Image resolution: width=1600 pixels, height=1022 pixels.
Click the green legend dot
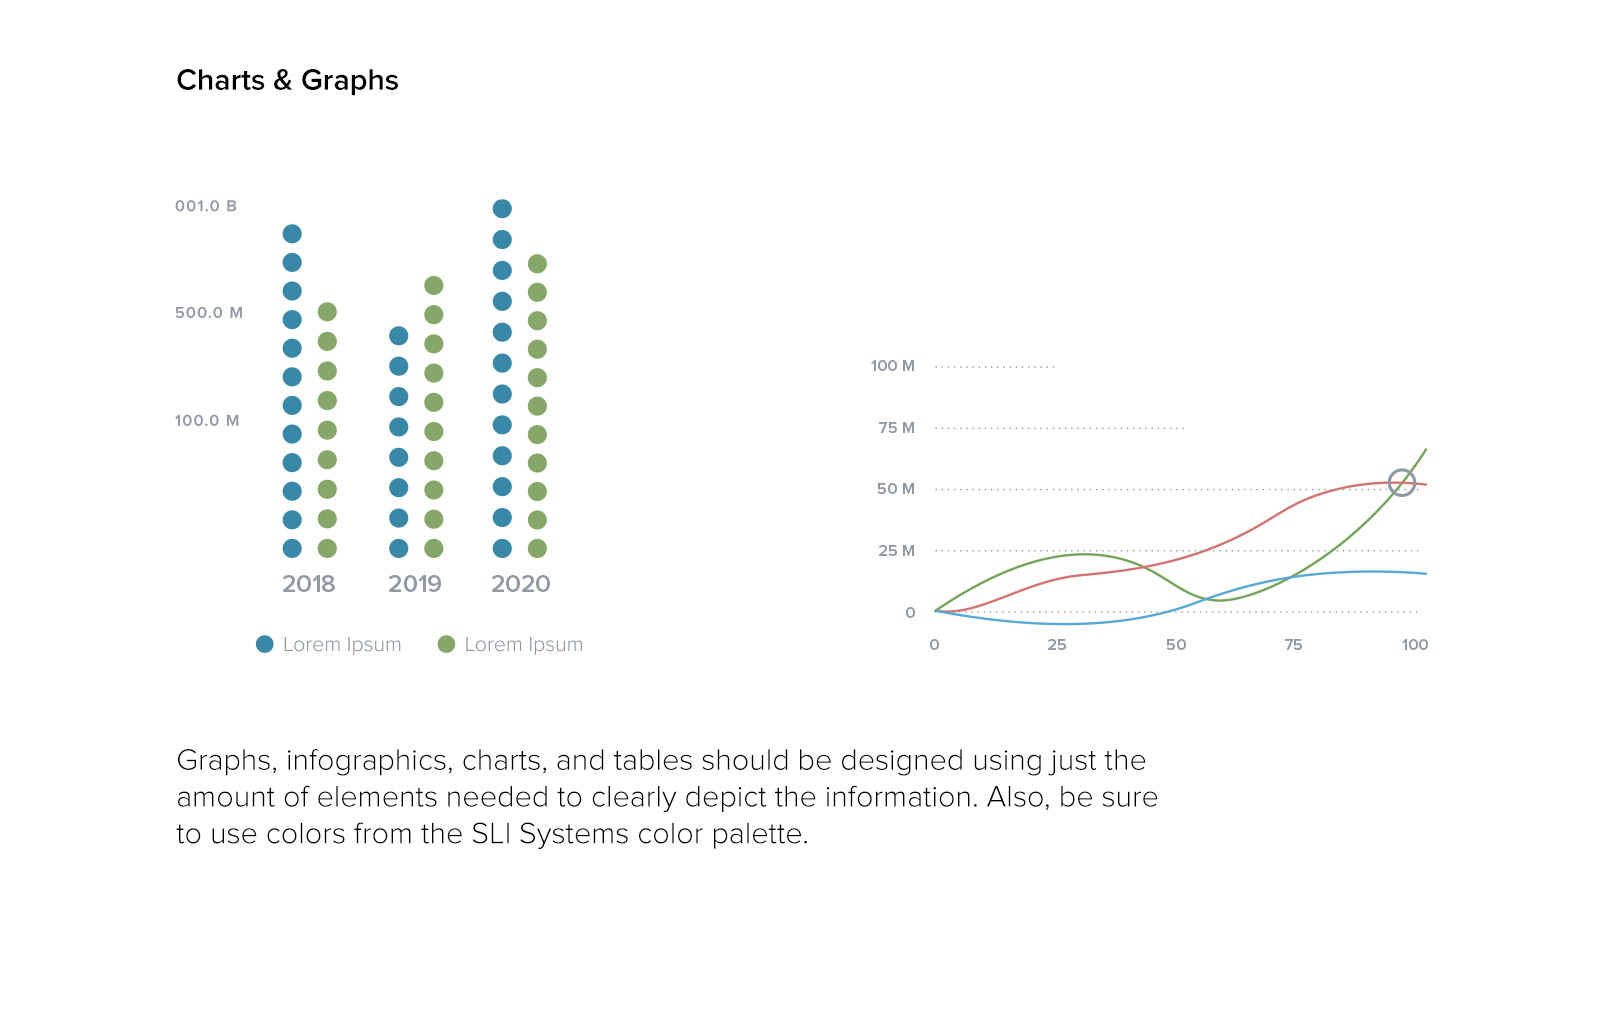pyautogui.click(x=446, y=644)
